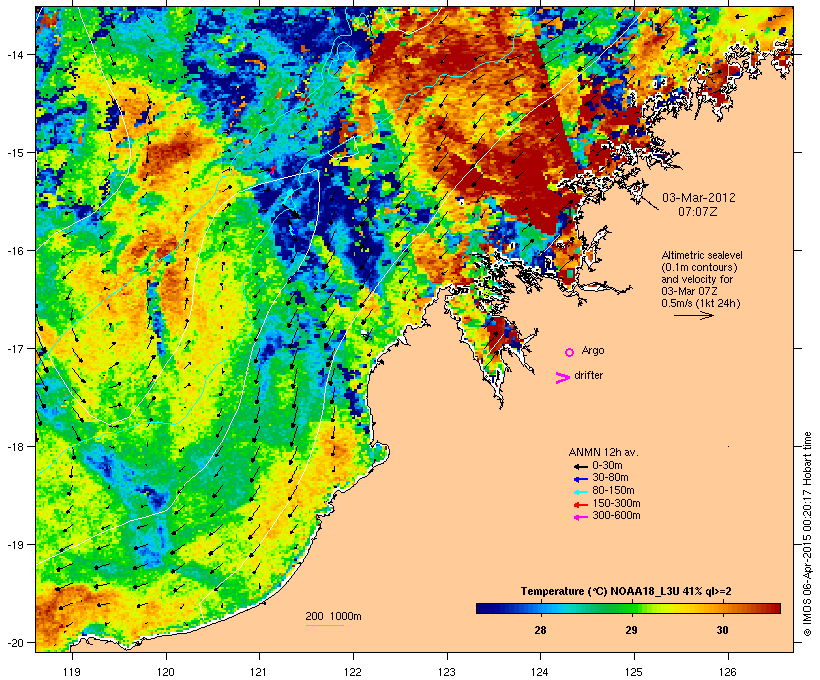The width and height of the screenshot is (820, 680).
Task: Click the '28' colorbar tick label
Action: (x=540, y=630)
